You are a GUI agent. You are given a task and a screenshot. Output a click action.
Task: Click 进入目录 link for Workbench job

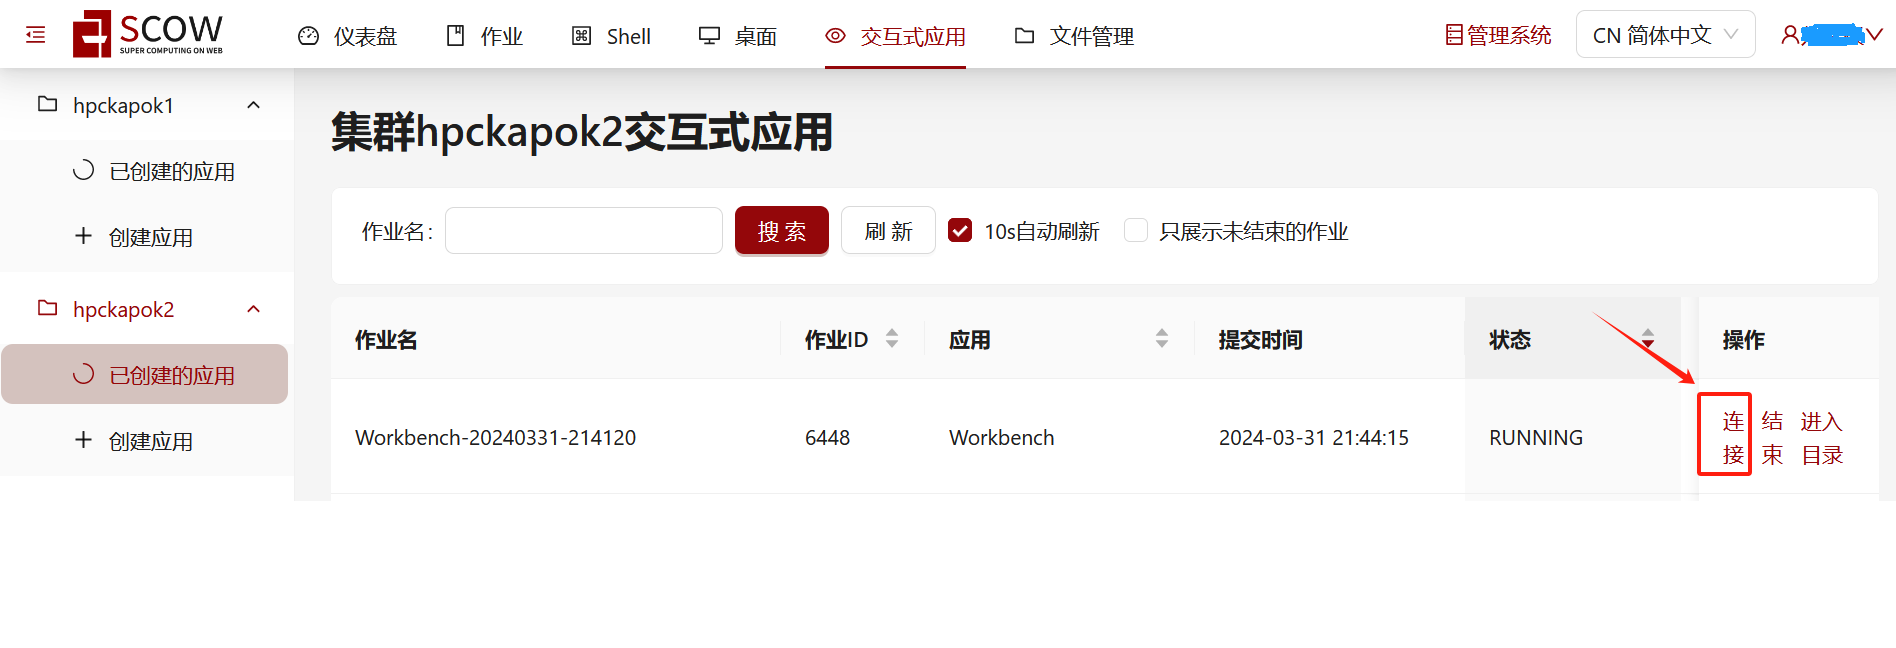(1822, 438)
